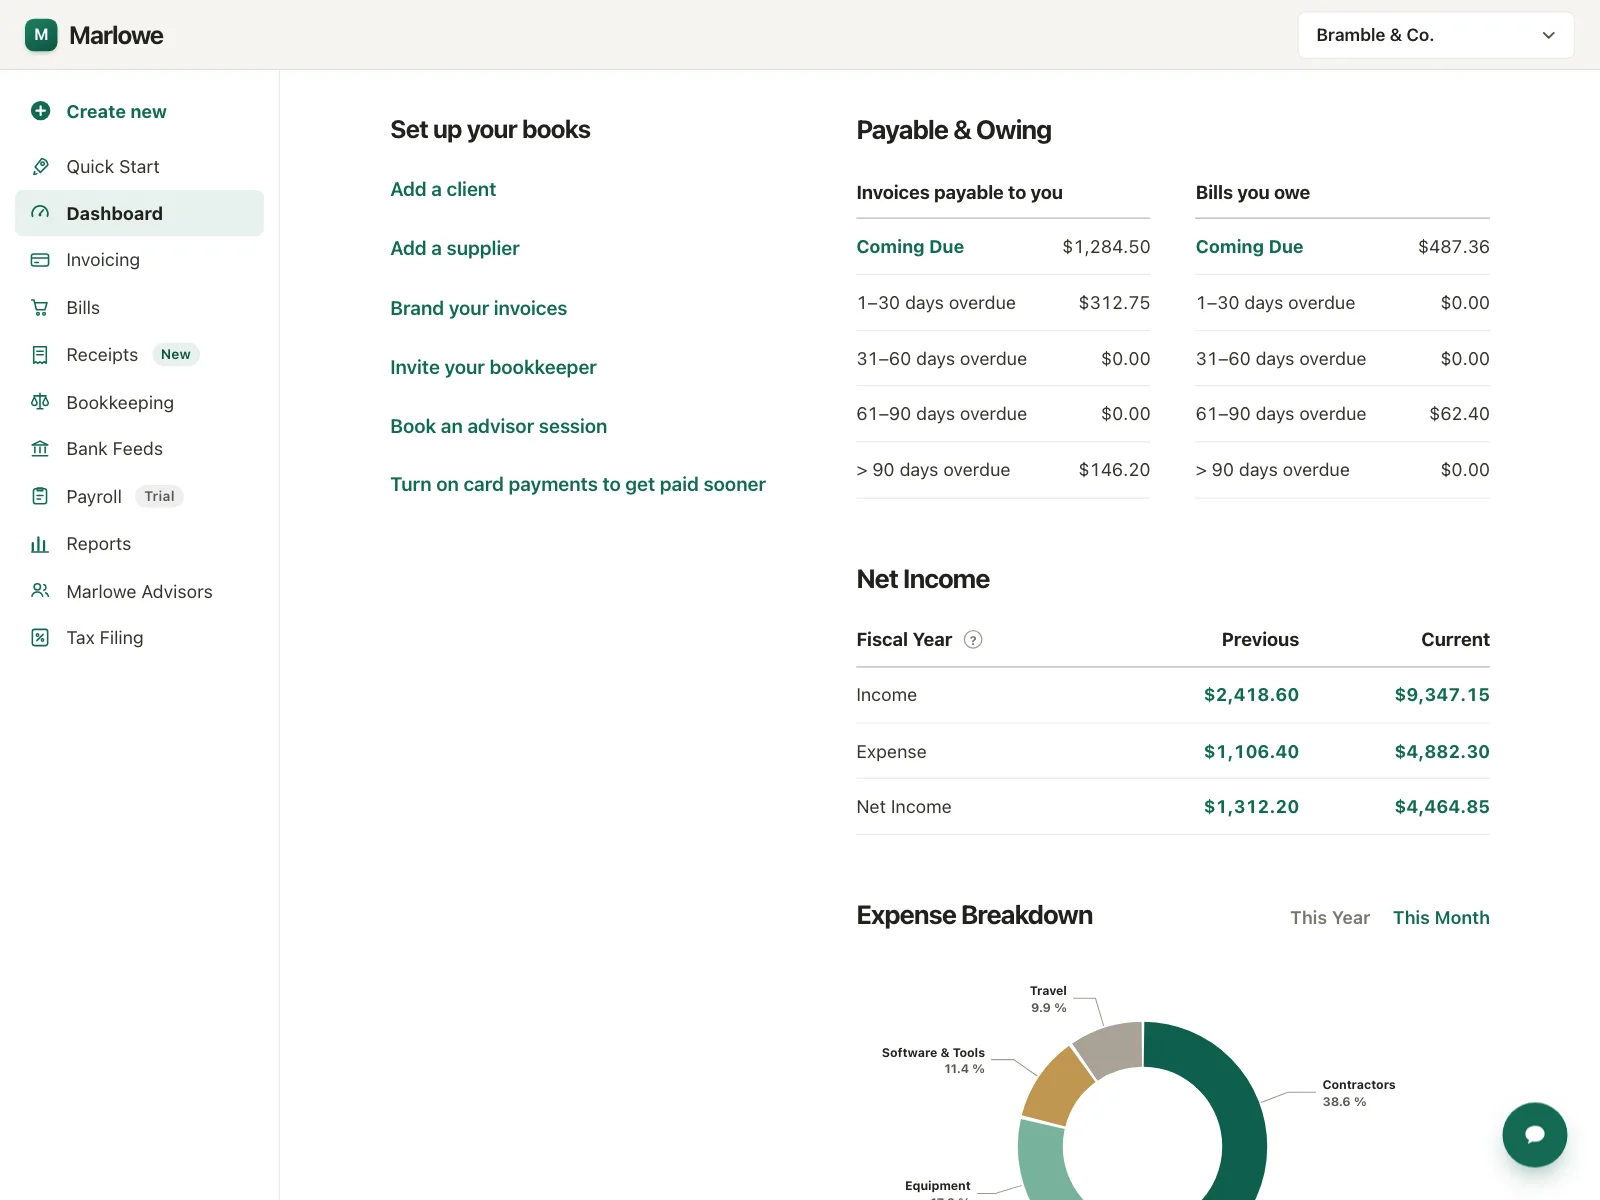Click the Trial badge beside Payroll
The width and height of the screenshot is (1600, 1200).
(159, 496)
